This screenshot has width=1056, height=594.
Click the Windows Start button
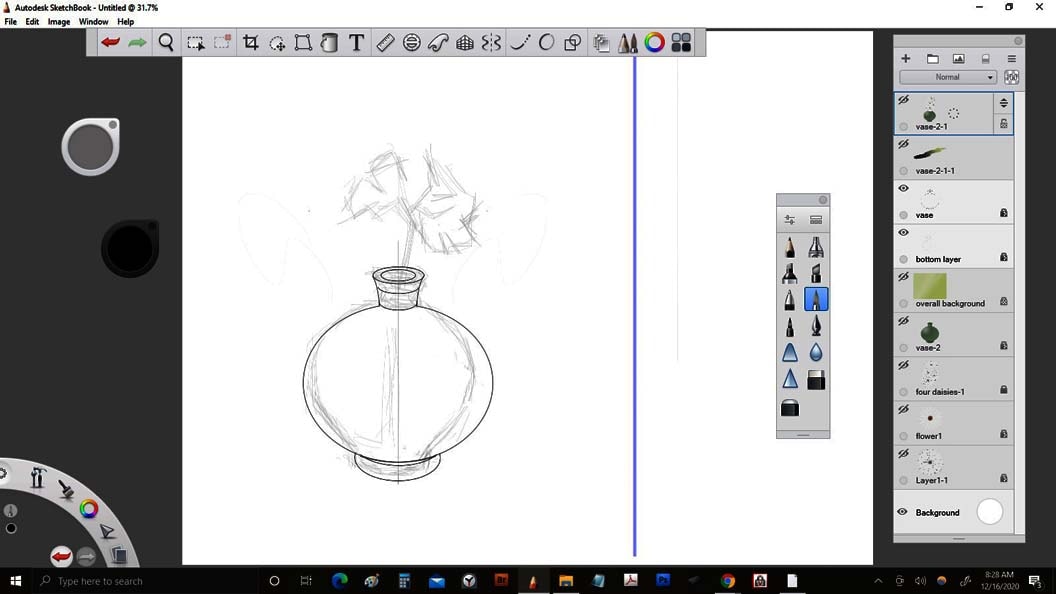click(15, 581)
